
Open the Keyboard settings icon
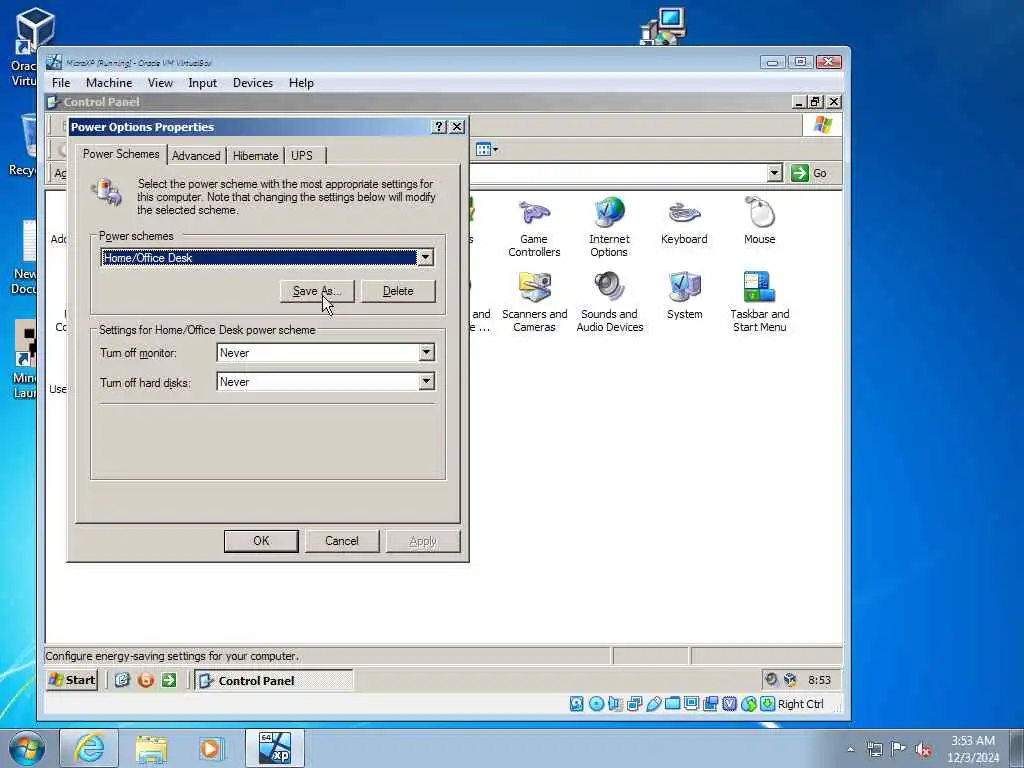684,222
